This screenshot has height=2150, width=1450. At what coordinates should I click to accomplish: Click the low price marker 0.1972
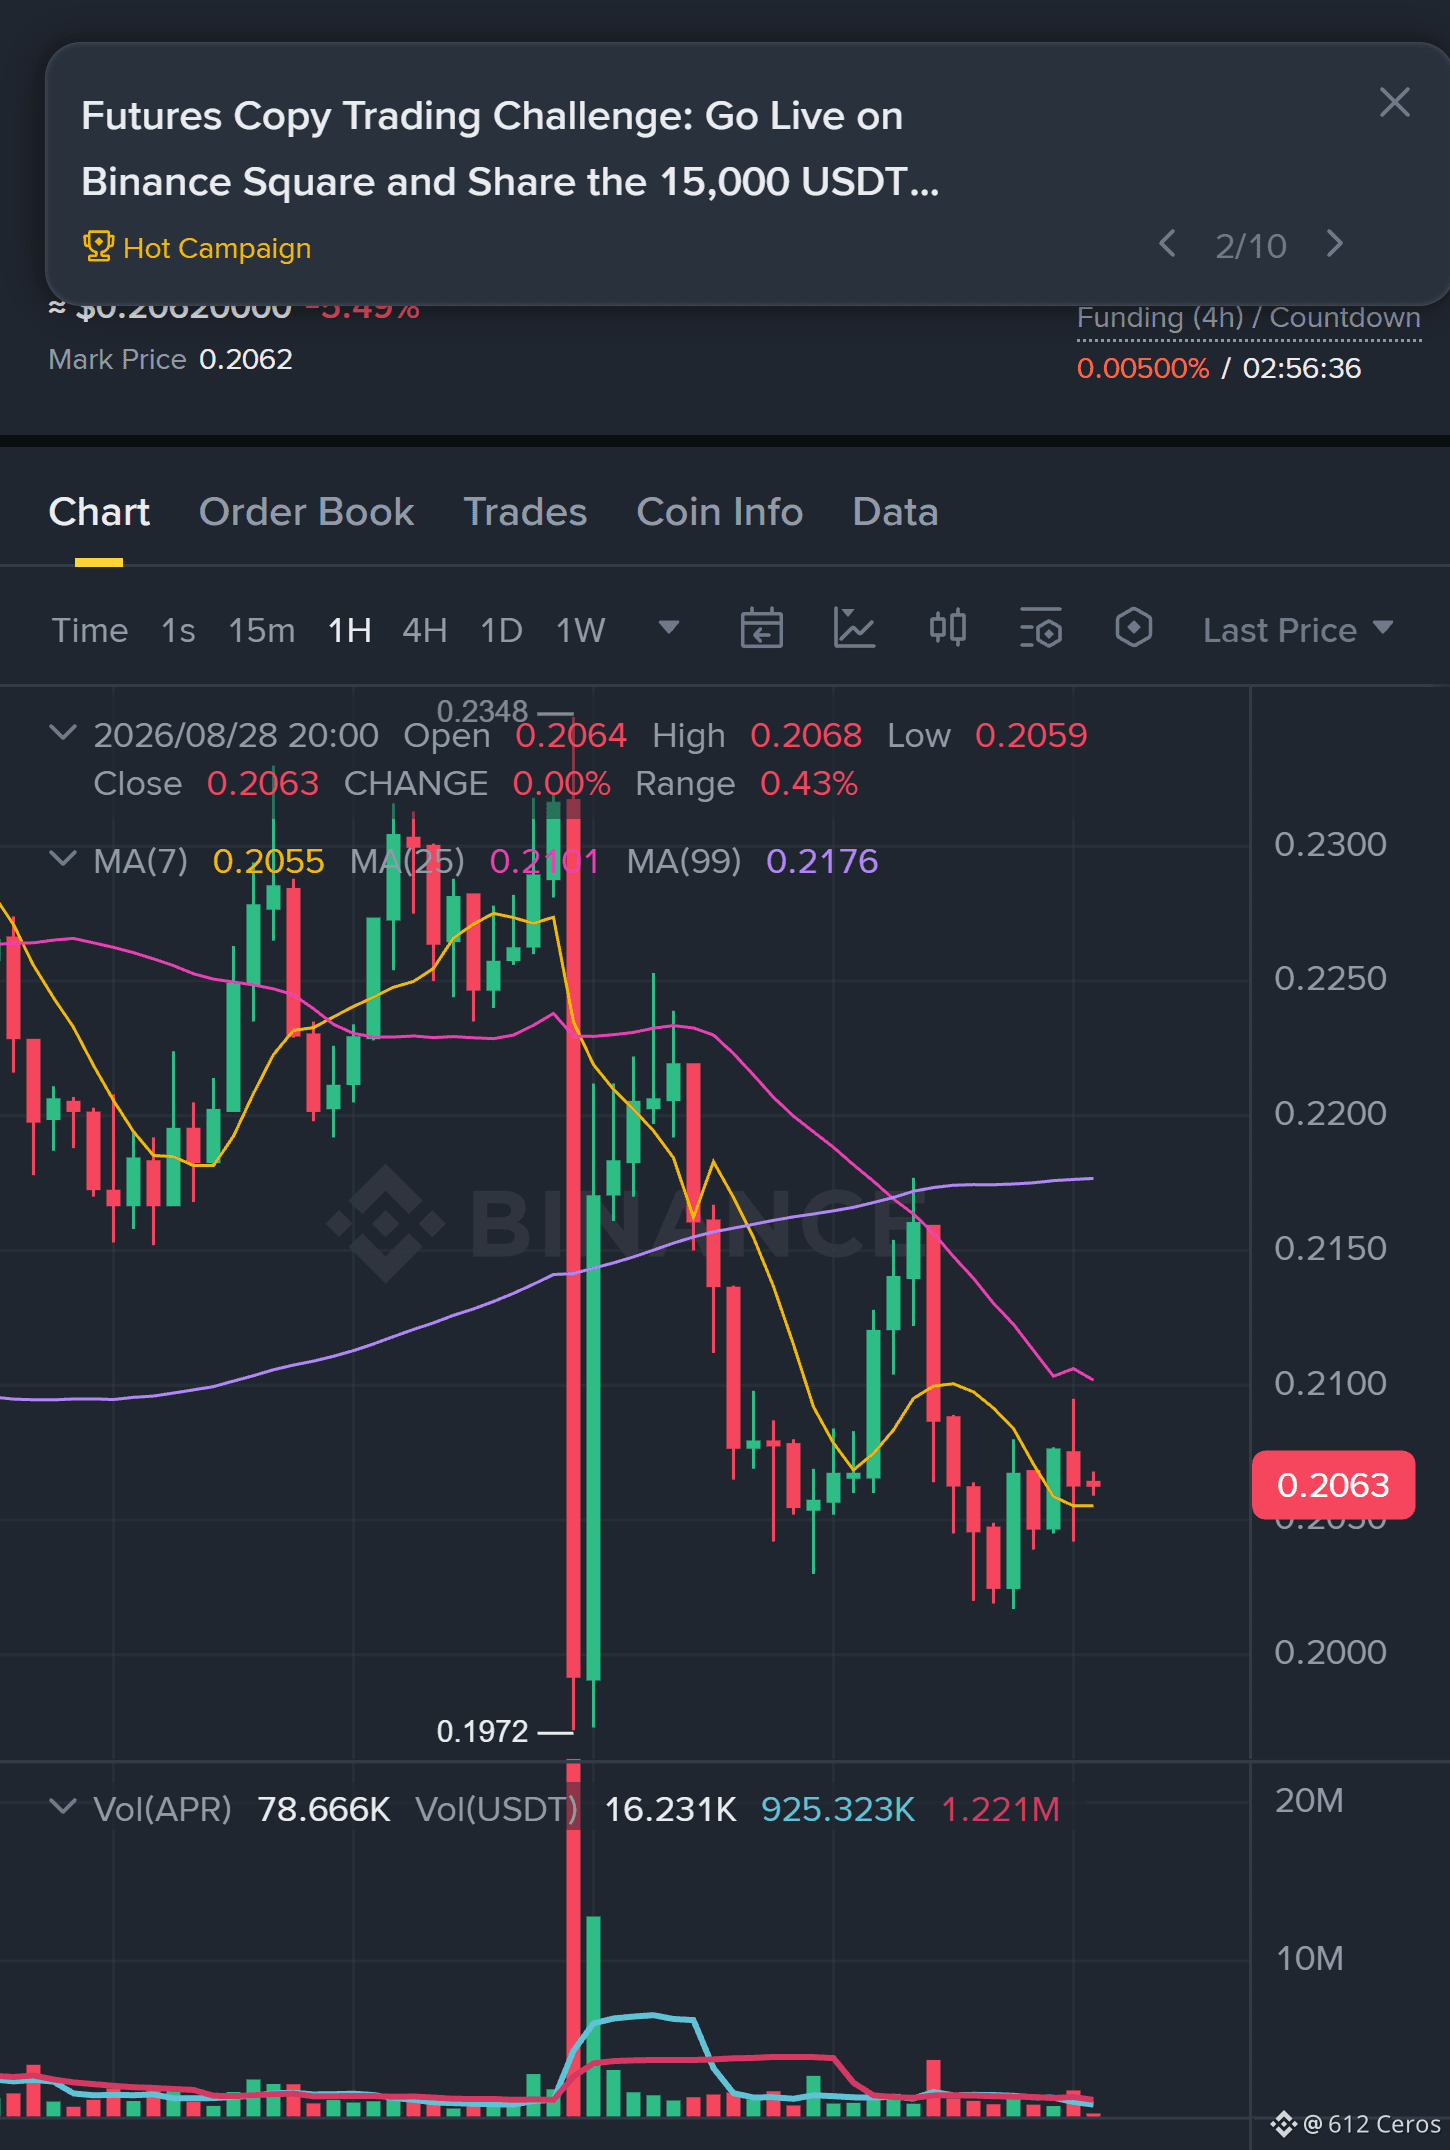(483, 1731)
